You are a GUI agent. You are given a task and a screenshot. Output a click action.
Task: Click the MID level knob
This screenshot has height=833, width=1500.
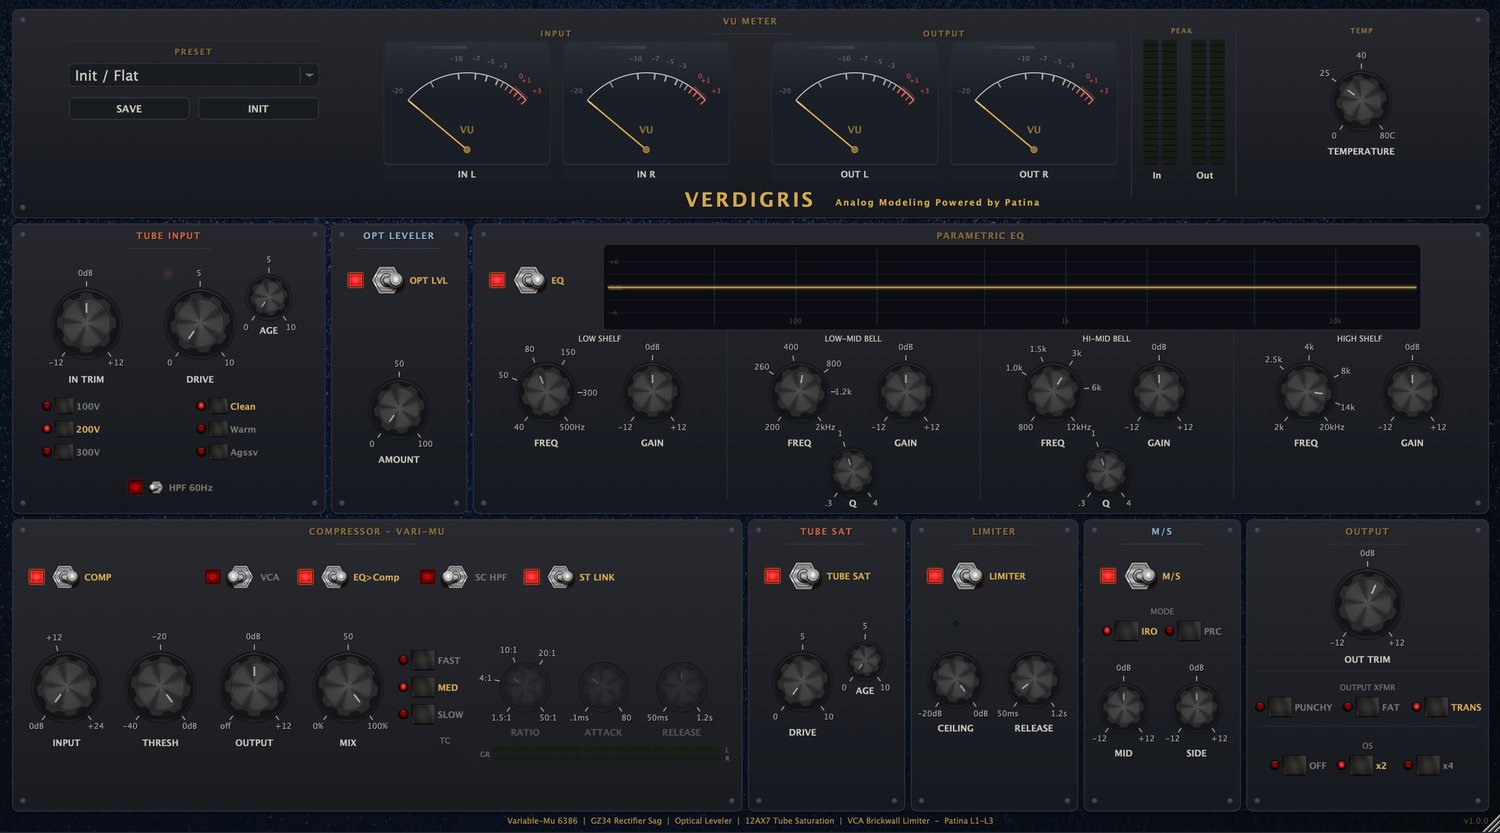(x=1123, y=707)
